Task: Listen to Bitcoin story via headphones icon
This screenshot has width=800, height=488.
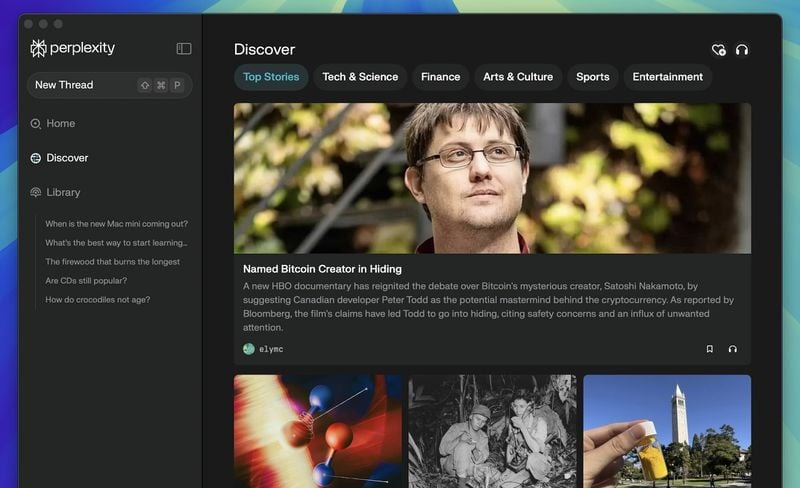Action: (733, 349)
